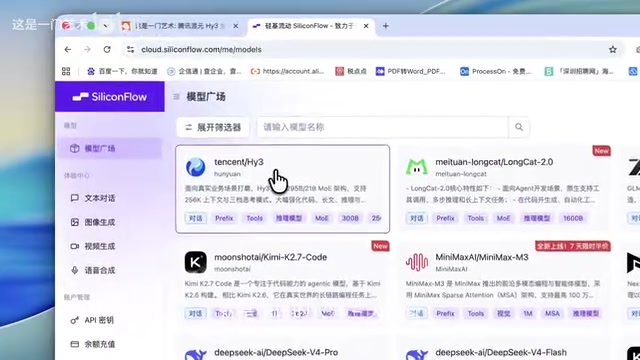The width and height of the screenshot is (640, 360).
Task: Switch to the 腾讯混元 Hy3 tab
Action: (180, 26)
